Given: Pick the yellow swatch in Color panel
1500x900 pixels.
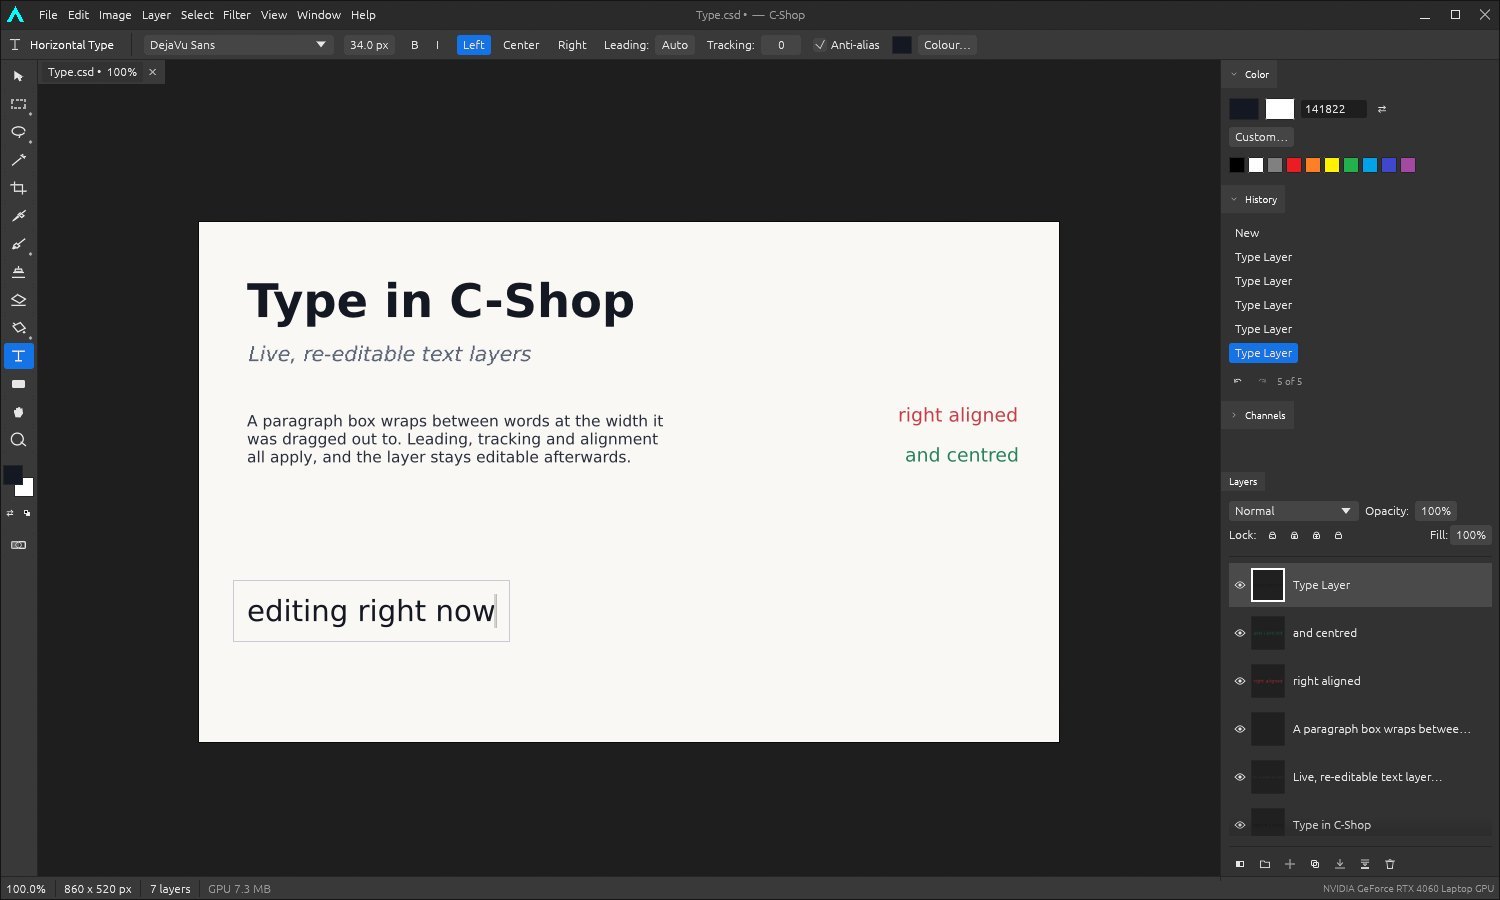Looking at the screenshot, I should pyautogui.click(x=1332, y=165).
